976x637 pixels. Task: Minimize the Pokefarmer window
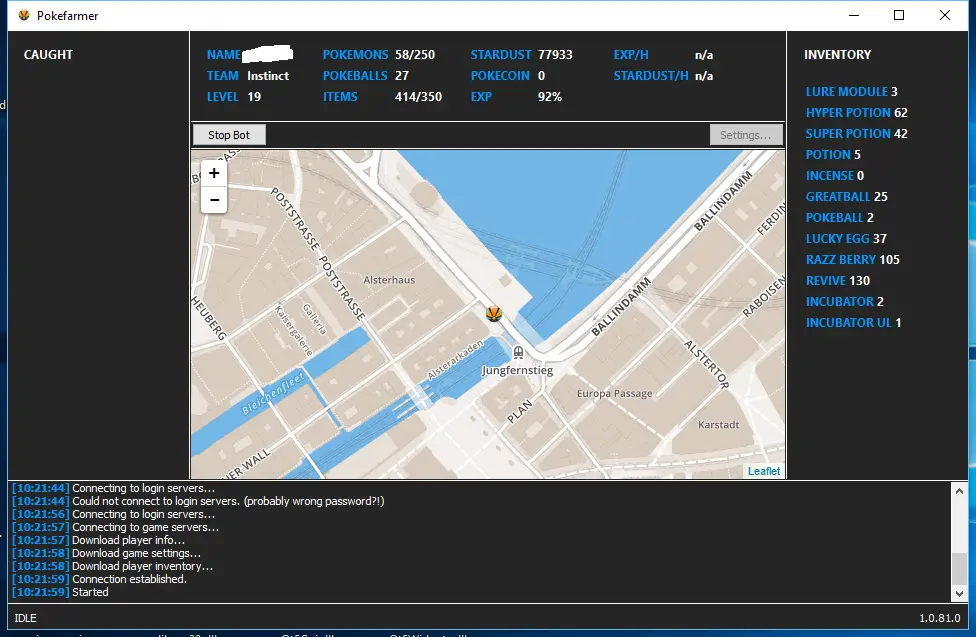(x=853, y=16)
